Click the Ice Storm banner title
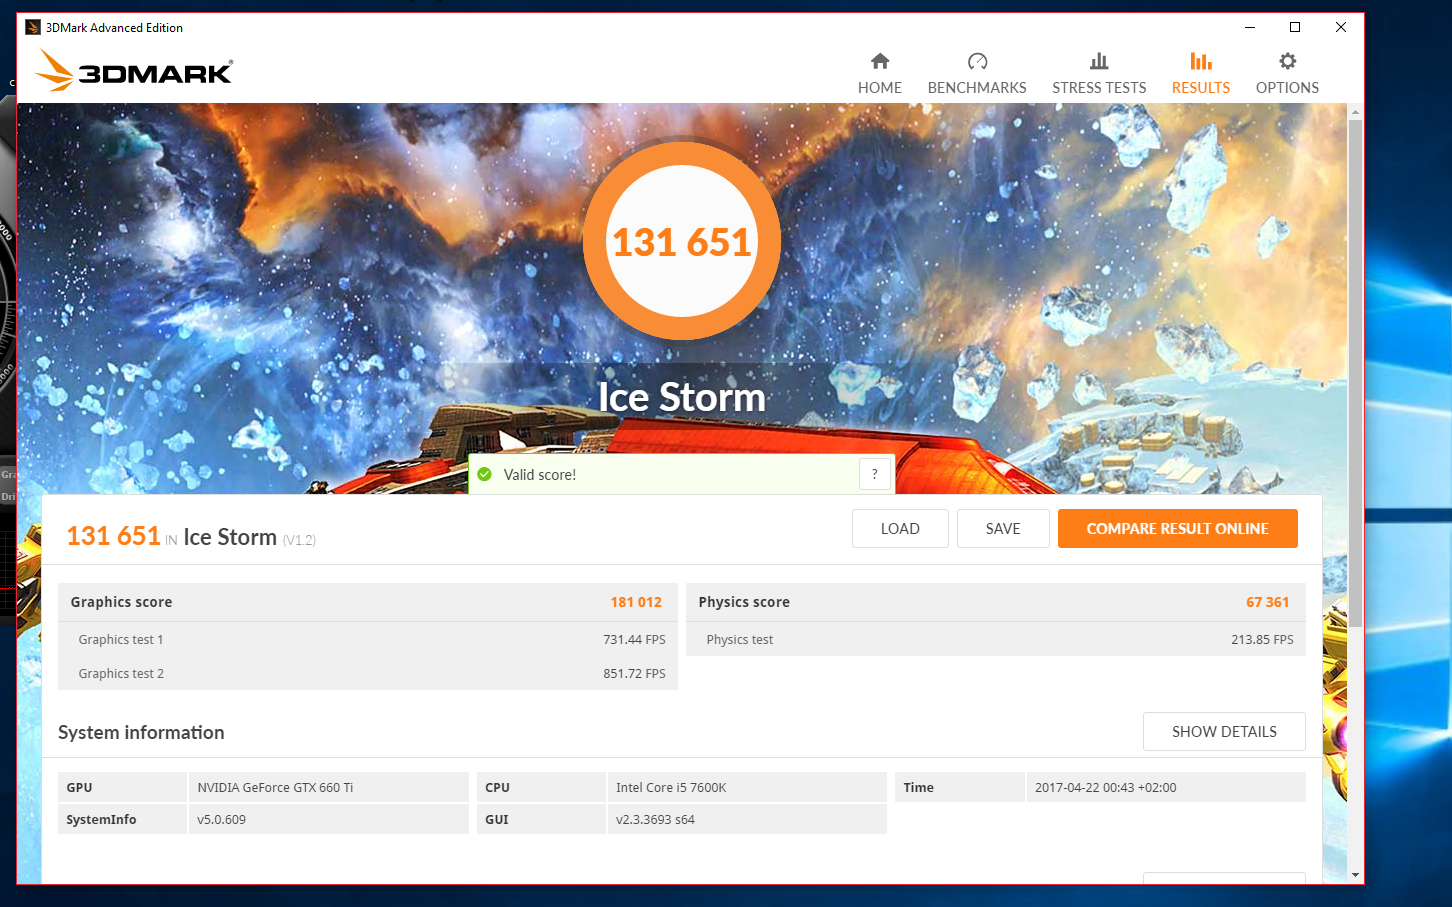1452x907 pixels. coord(682,397)
